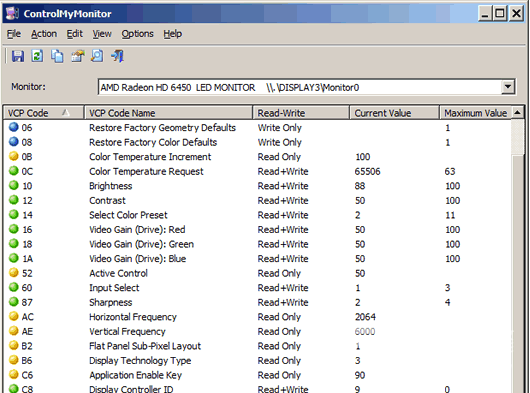Click the Find toolbar icon

coord(97,56)
